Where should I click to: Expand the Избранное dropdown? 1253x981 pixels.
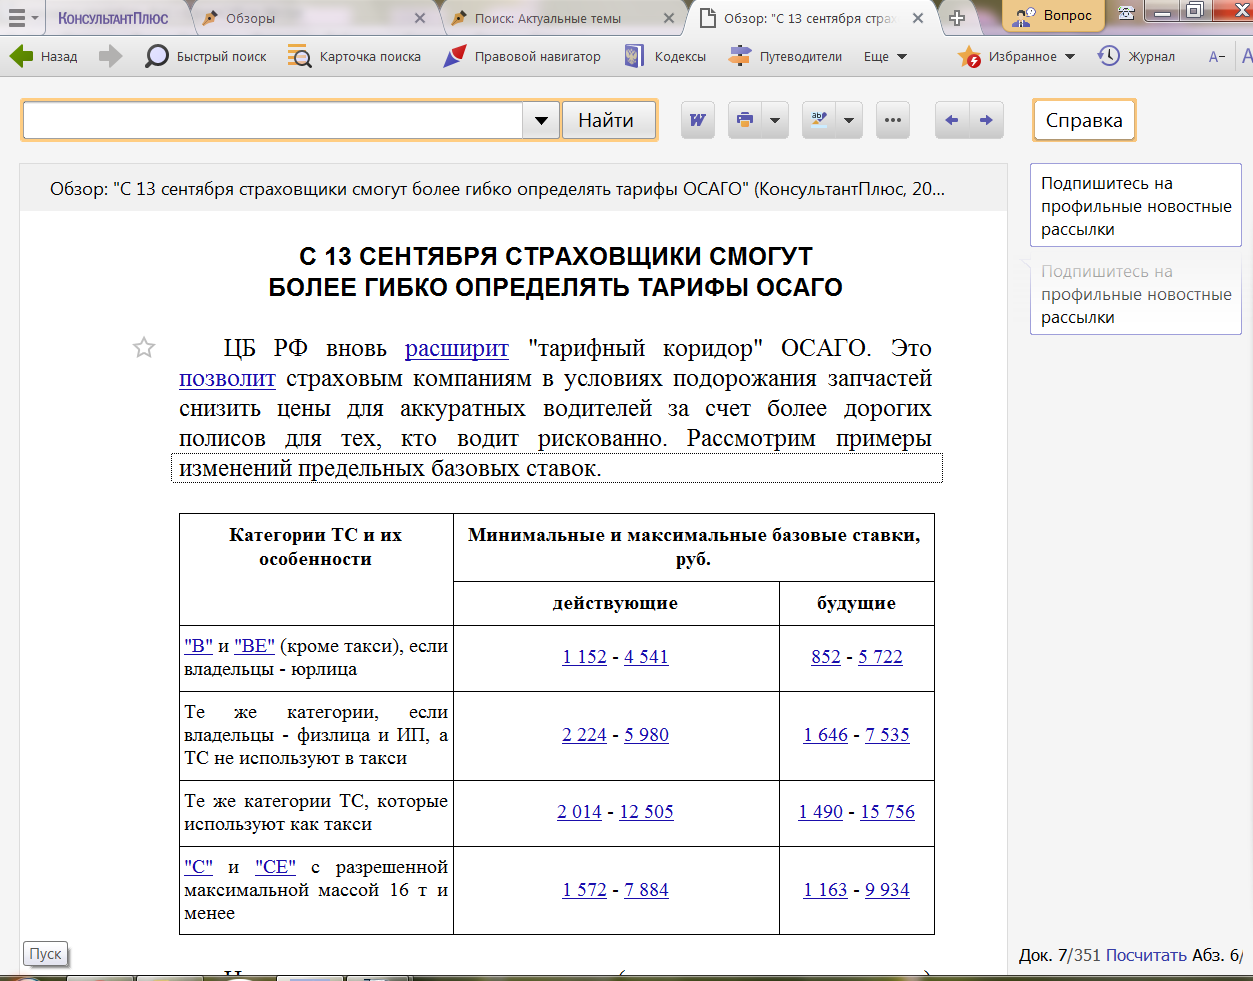[1069, 57]
